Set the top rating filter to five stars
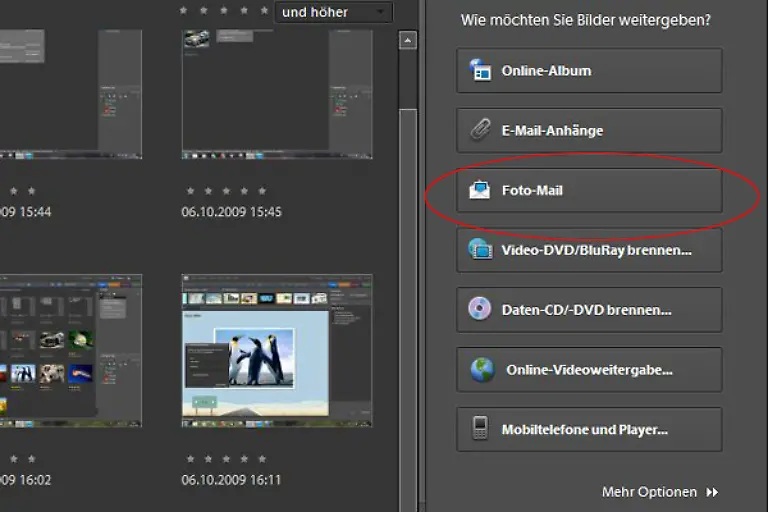The width and height of the screenshot is (768, 512). tap(262, 10)
